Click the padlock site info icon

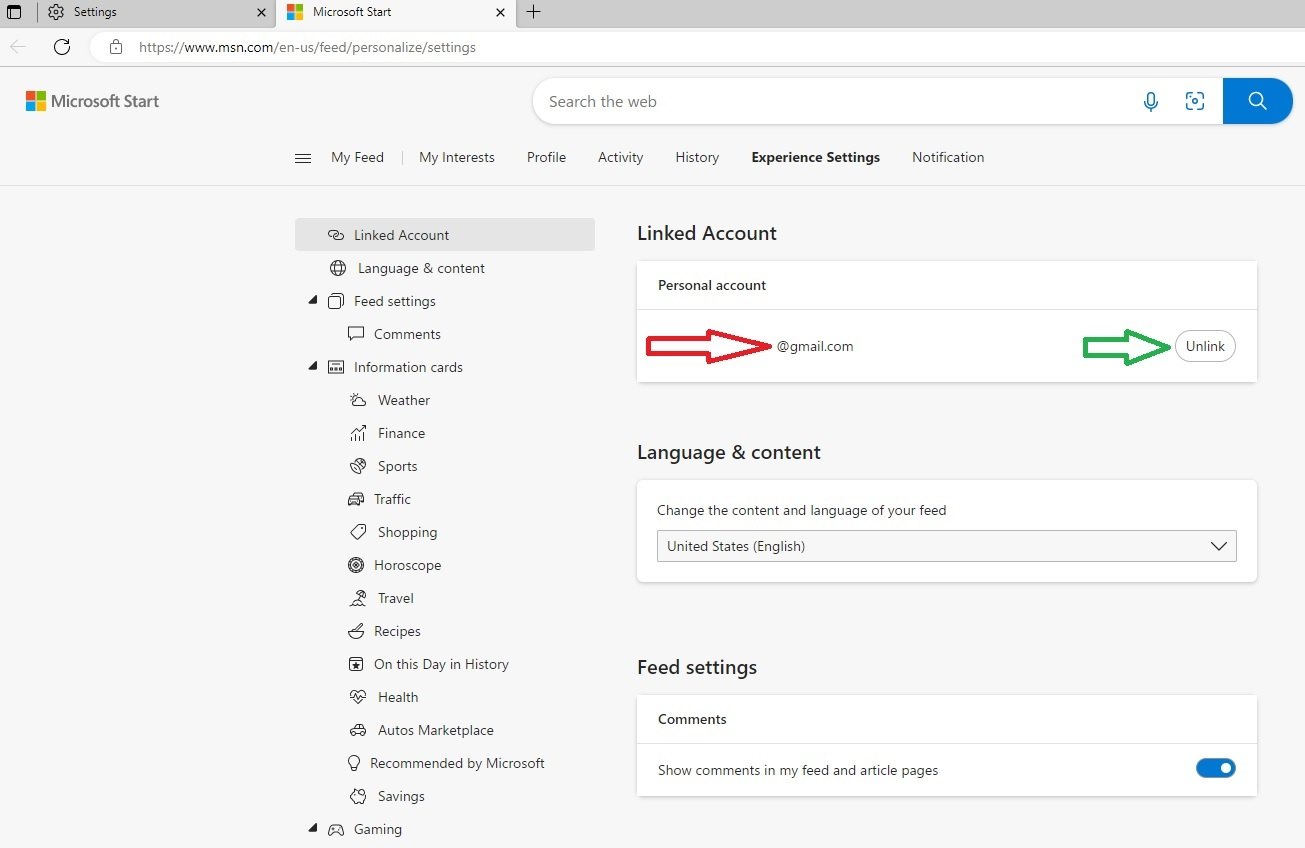[116, 47]
